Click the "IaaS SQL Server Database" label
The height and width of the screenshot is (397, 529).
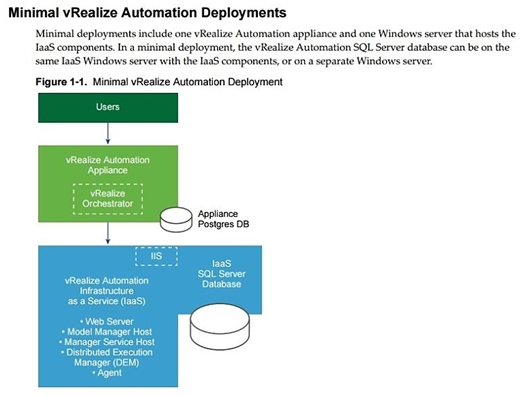[222, 274]
